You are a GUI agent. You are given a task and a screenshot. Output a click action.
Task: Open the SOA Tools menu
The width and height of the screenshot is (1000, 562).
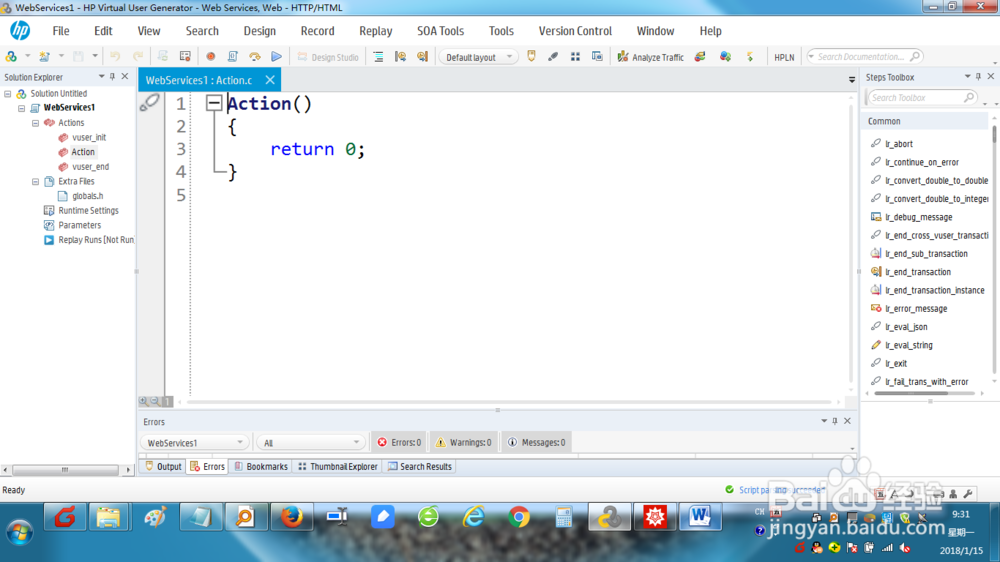tap(441, 31)
